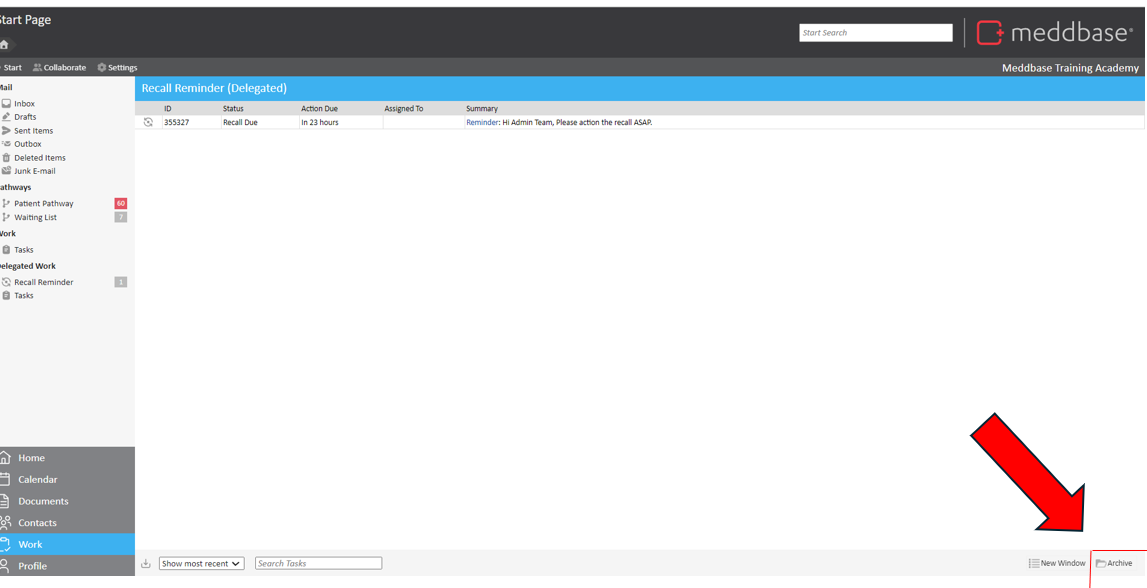Click the home icon below Start Page
This screenshot has height=588, width=1147.
pyautogui.click(x=5, y=44)
